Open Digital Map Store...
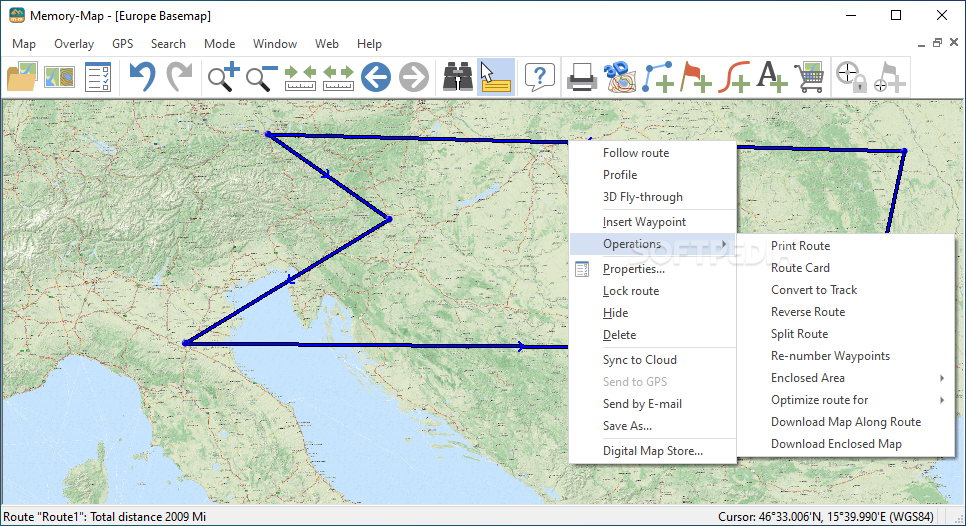Image resolution: width=966 pixels, height=526 pixels. pyautogui.click(x=652, y=451)
